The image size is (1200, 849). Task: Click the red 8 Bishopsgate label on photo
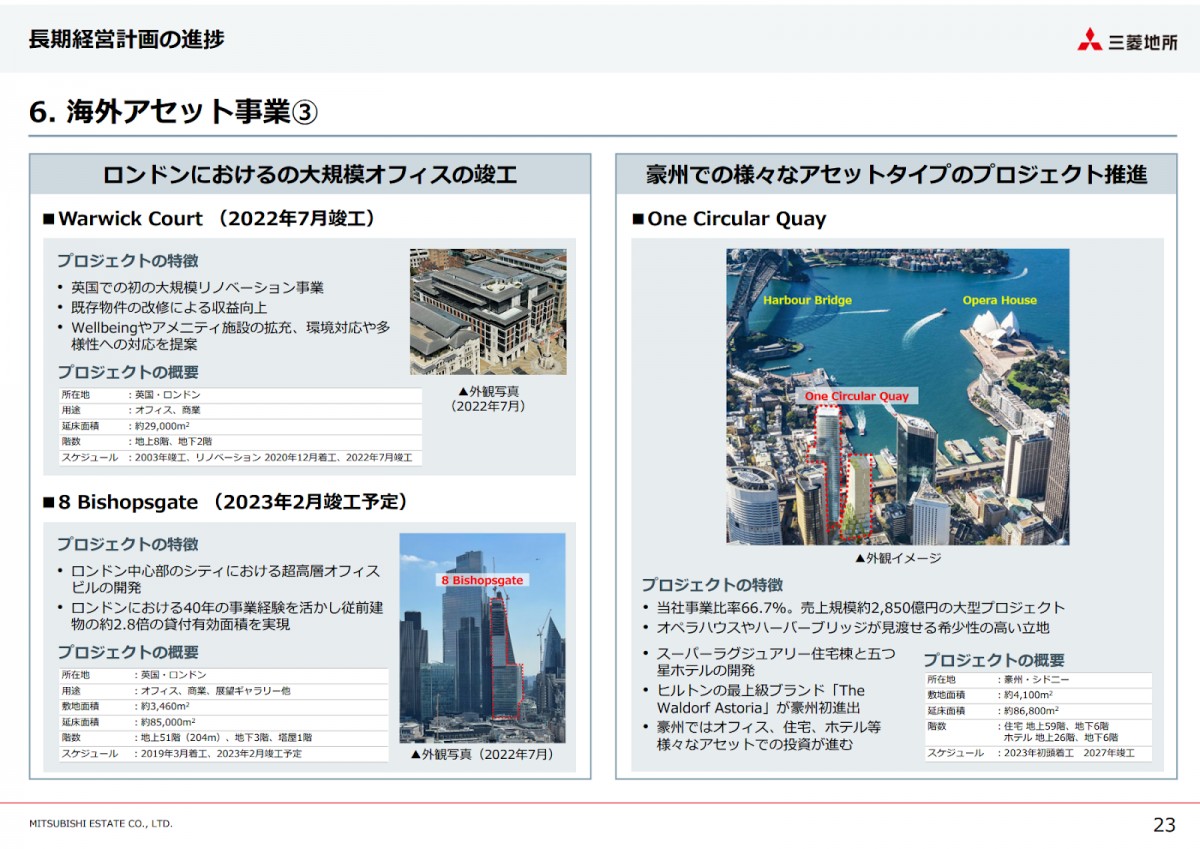tap(483, 580)
